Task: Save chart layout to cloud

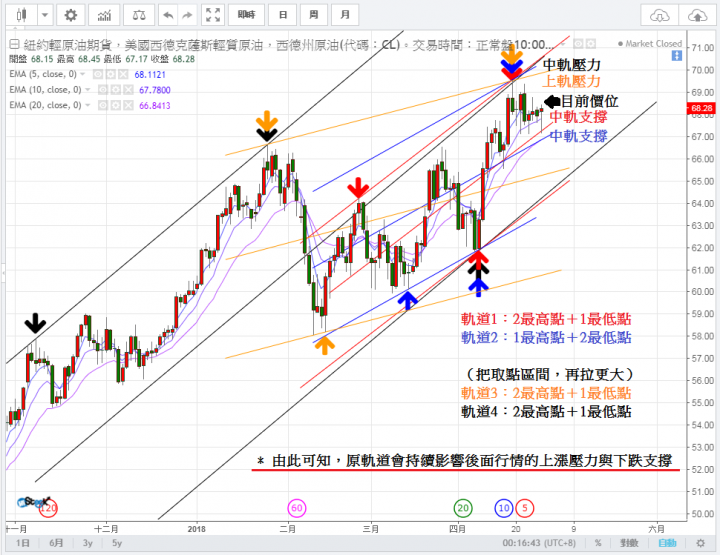Action: (x=698, y=16)
